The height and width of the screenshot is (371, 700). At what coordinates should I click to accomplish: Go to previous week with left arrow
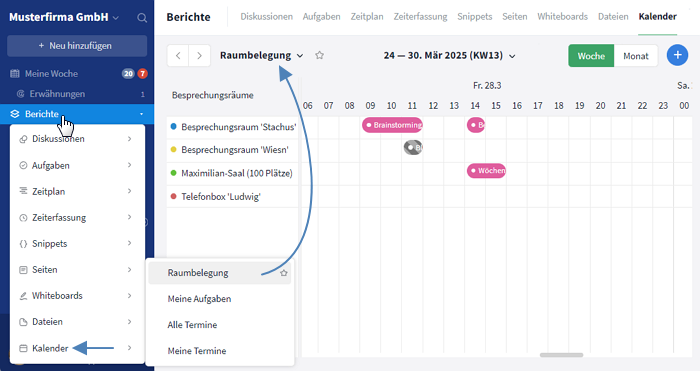click(178, 56)
